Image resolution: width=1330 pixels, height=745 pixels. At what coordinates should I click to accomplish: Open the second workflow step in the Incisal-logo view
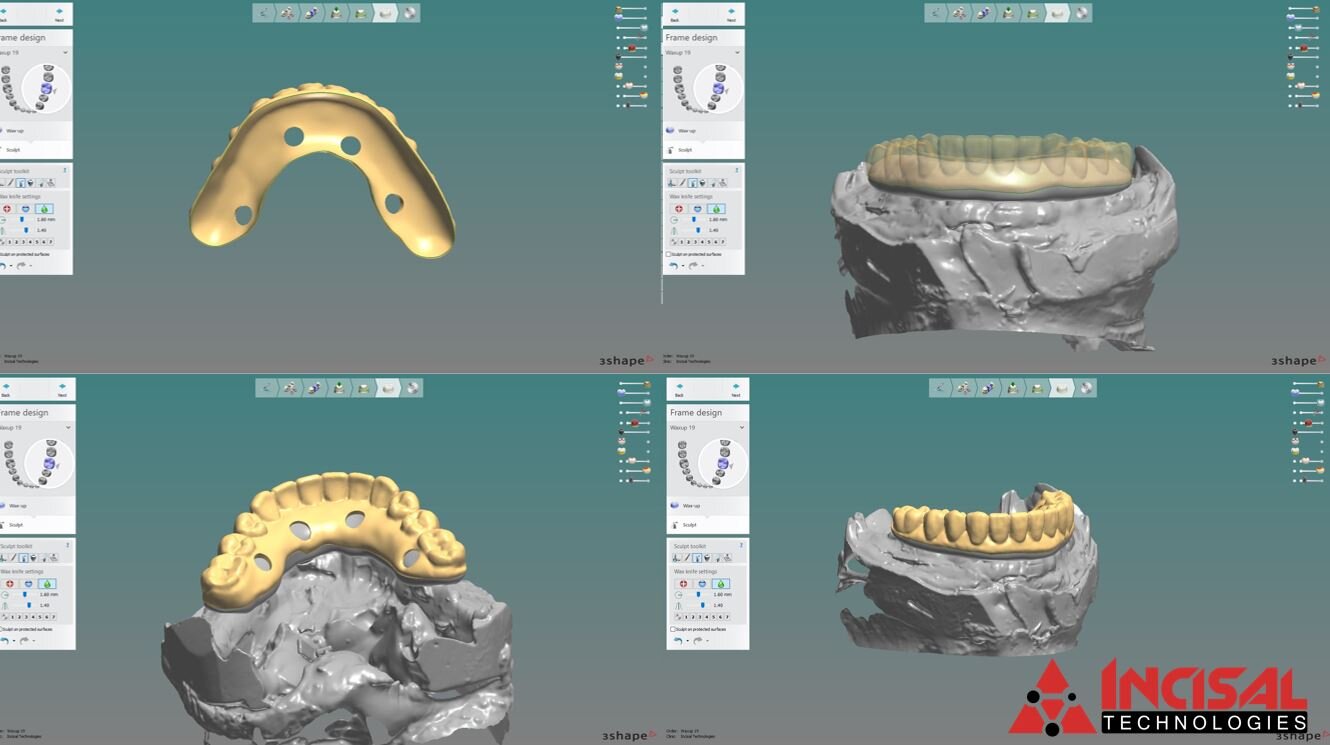click(965, 387)
